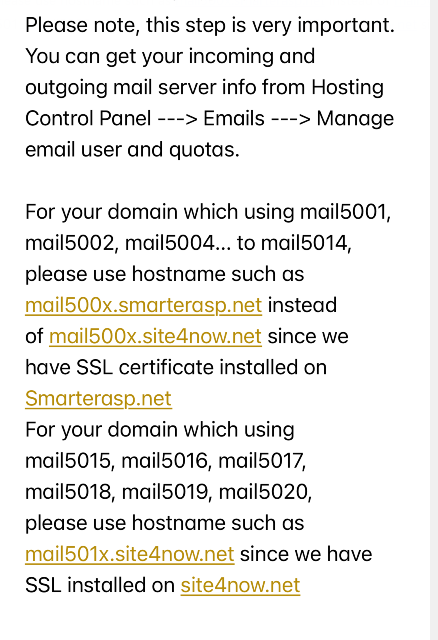Click the word 'Emails' in the path
This screenshot has height=640, width=438.
234,118
